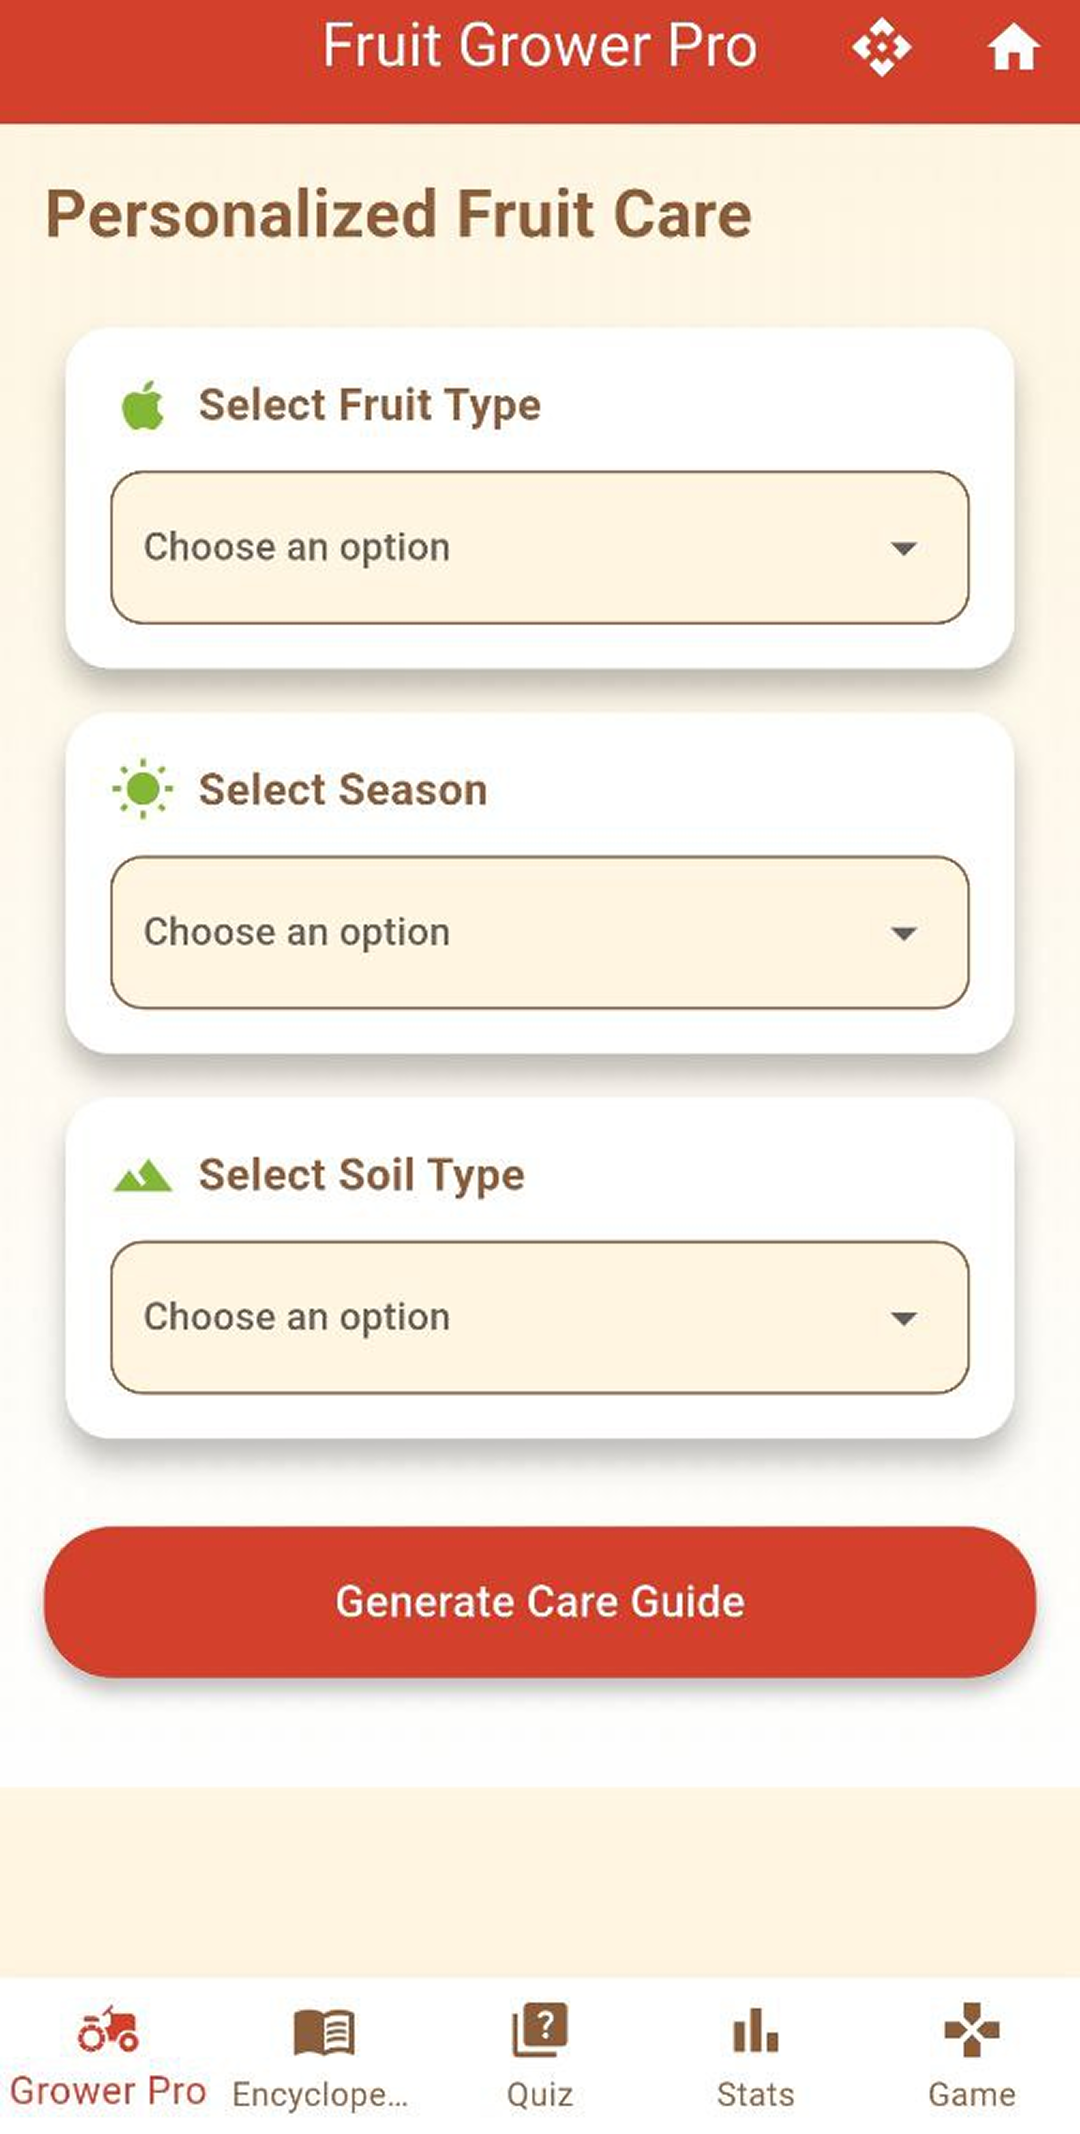Tap the Stats bar chart icon

[x=755, y=2030]
